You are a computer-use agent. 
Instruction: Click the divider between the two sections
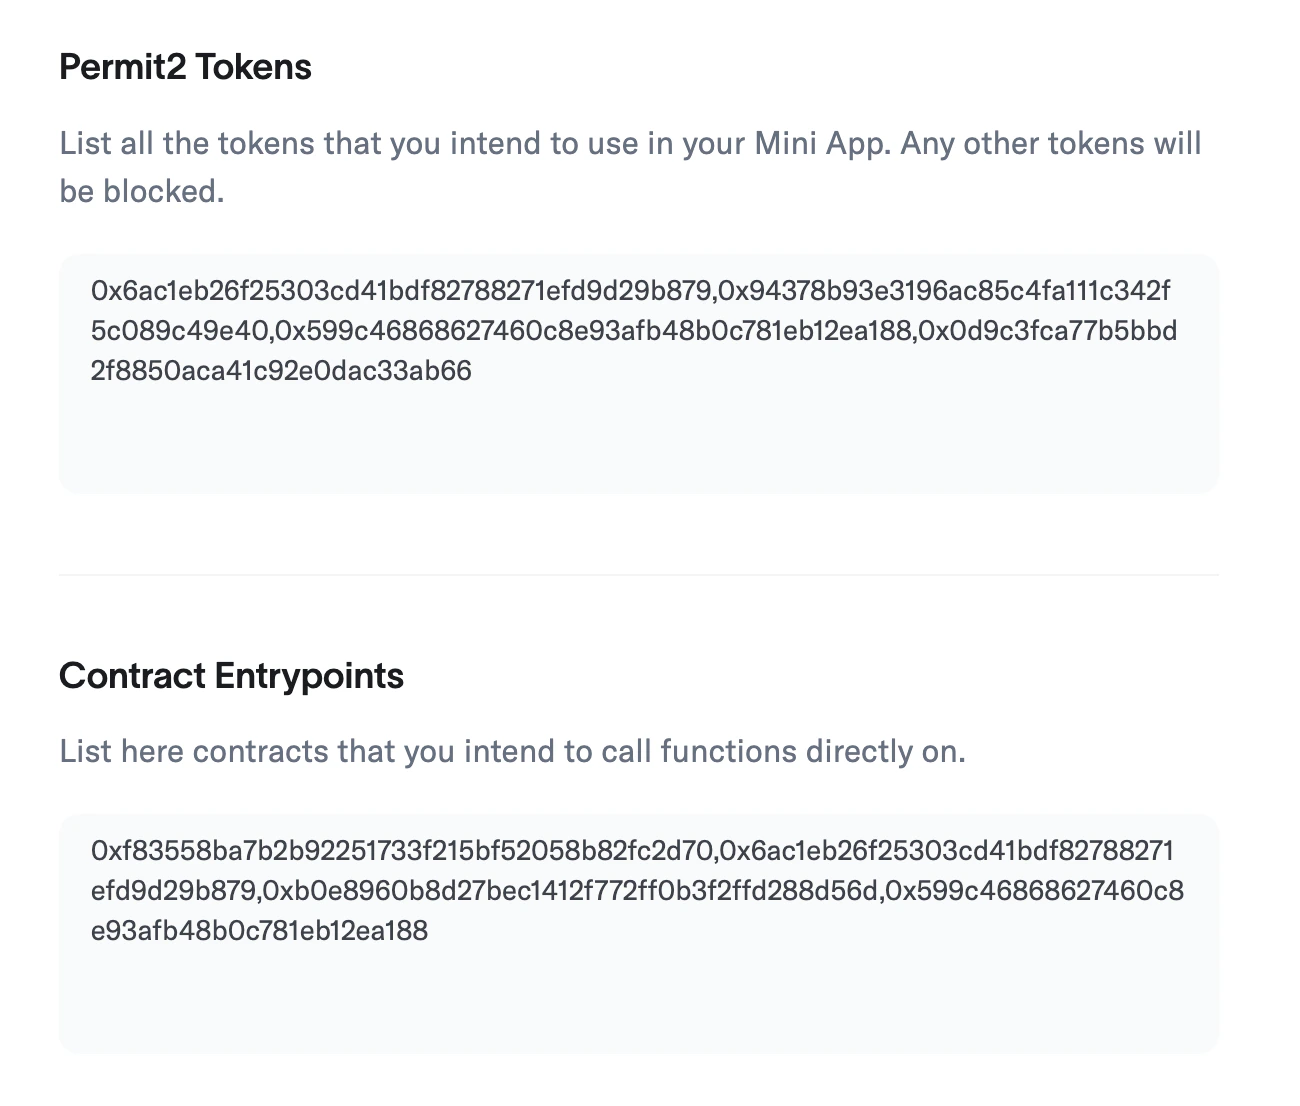(x=640, y=574)
